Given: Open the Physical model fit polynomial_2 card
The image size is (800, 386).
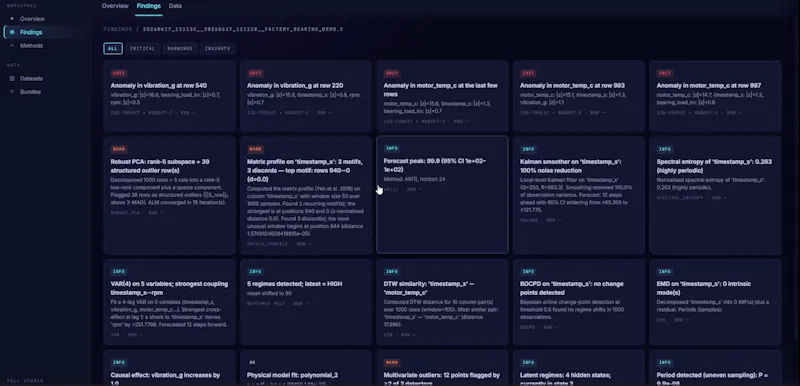Looking at the screenshot, I should click(306, 368).
